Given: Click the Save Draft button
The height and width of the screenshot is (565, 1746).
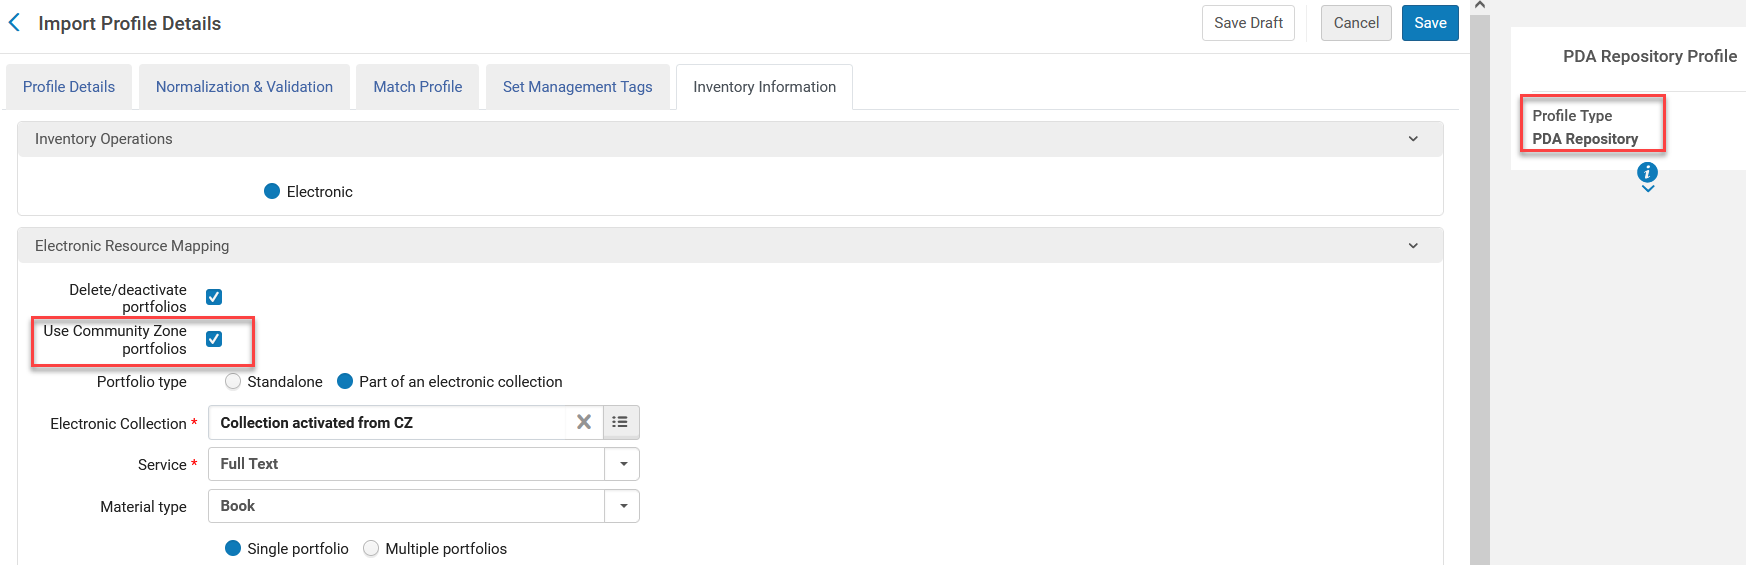Looking at the screenshot, I should pyautogui.click(x=1247, y=23).
